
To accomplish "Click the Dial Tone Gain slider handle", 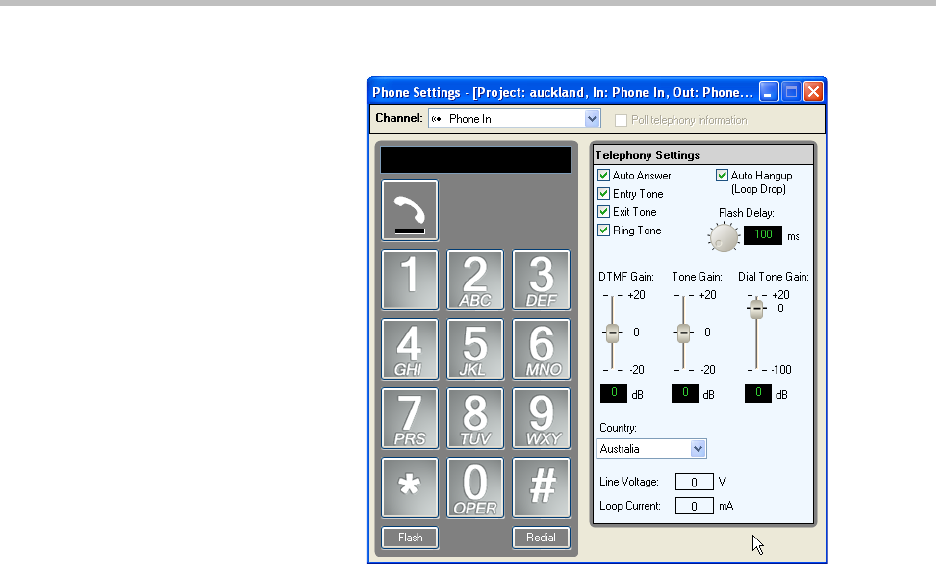I will click(x=757, y=310).
